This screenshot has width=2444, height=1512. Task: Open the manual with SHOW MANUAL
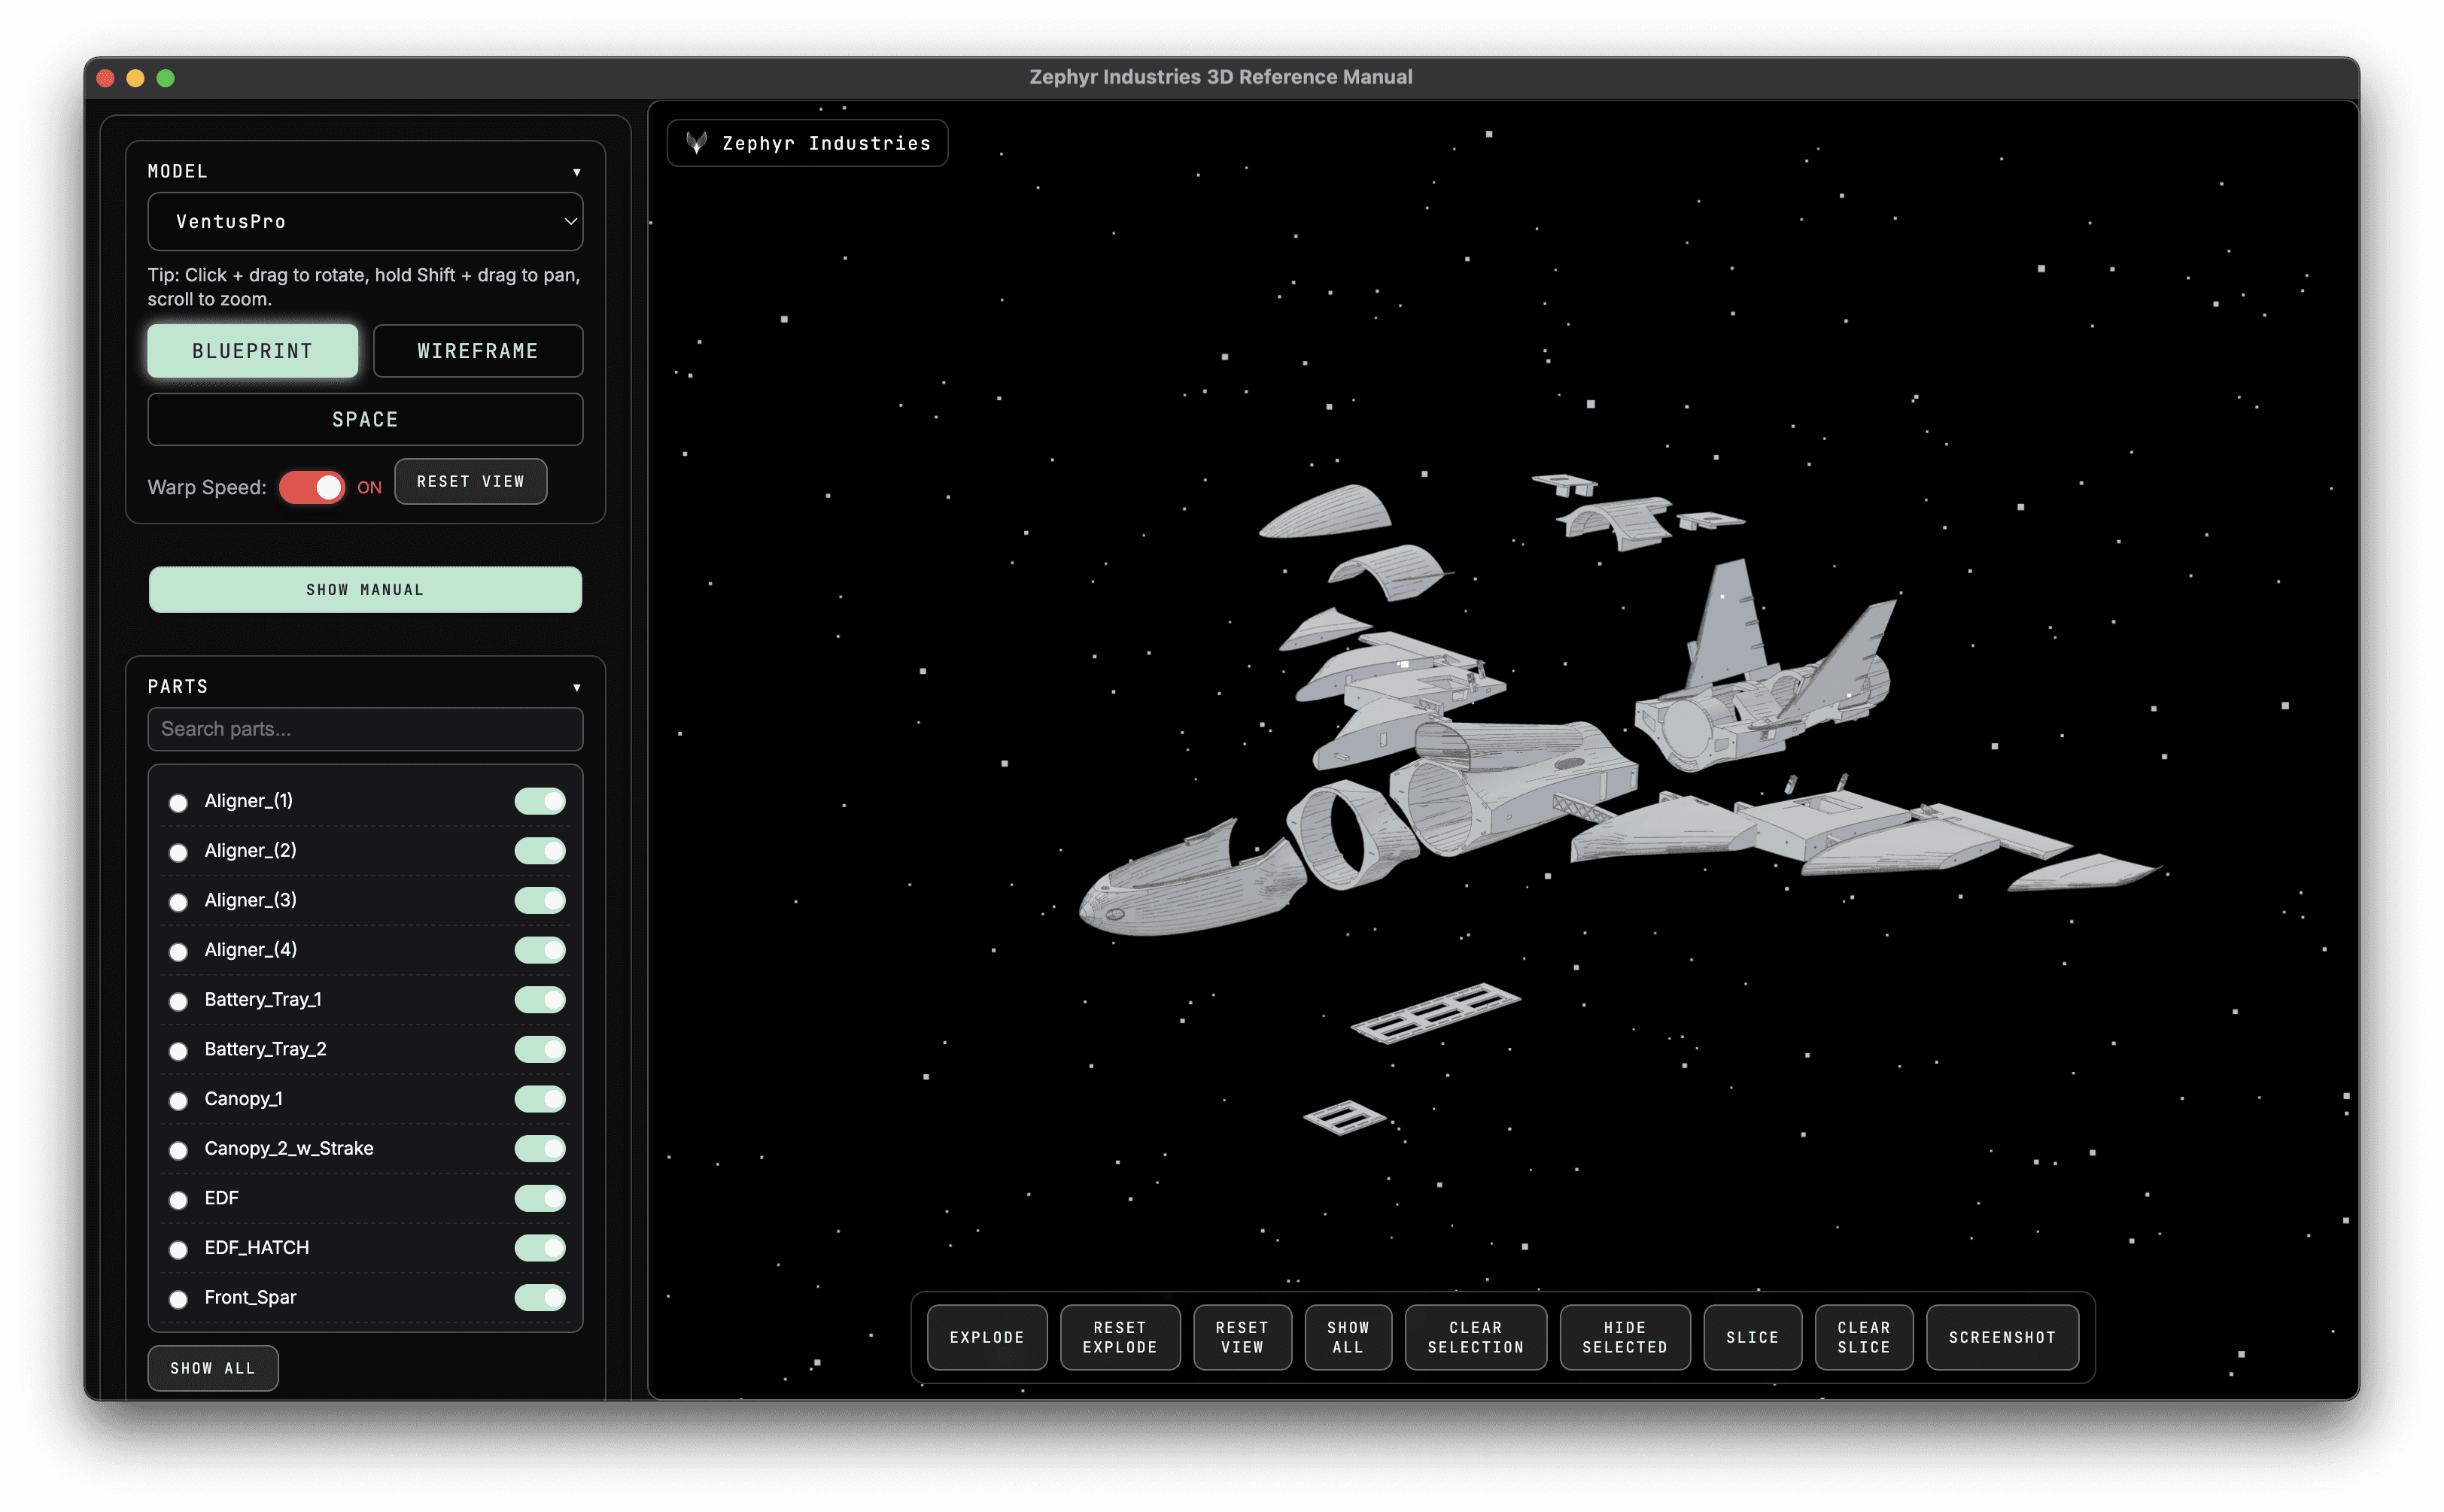pyautogui.click(x=365, y=589)
